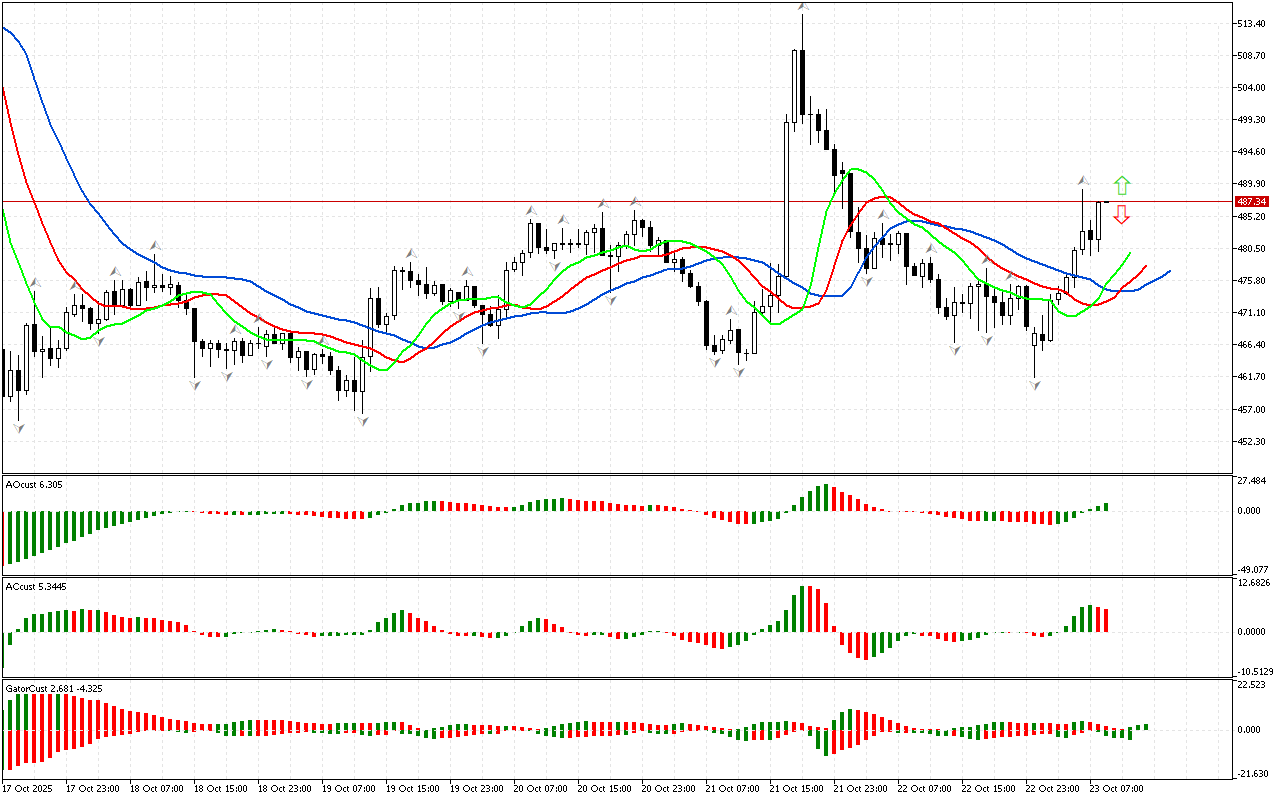Click the down fractal below the 22 Oct 23:00 low

pyautogui.click(x=1035, y=384)
